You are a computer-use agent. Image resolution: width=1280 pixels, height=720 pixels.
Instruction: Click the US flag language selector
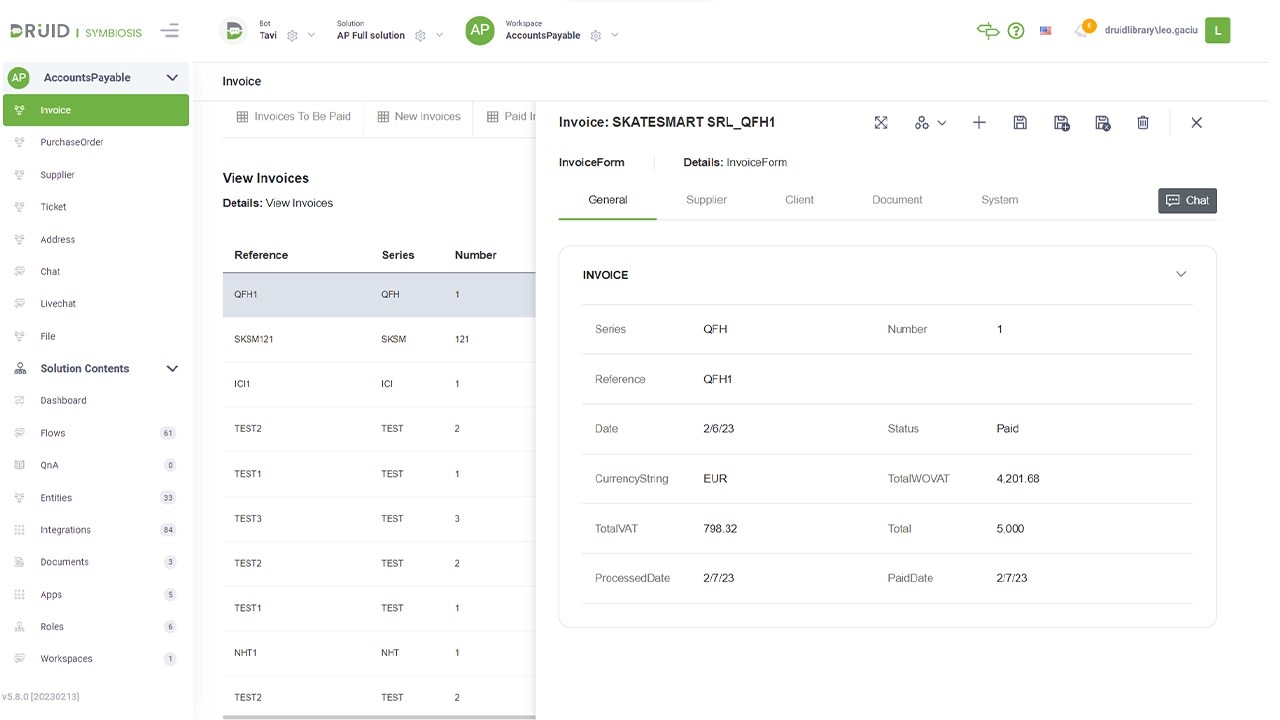[x=1046, y=31]
